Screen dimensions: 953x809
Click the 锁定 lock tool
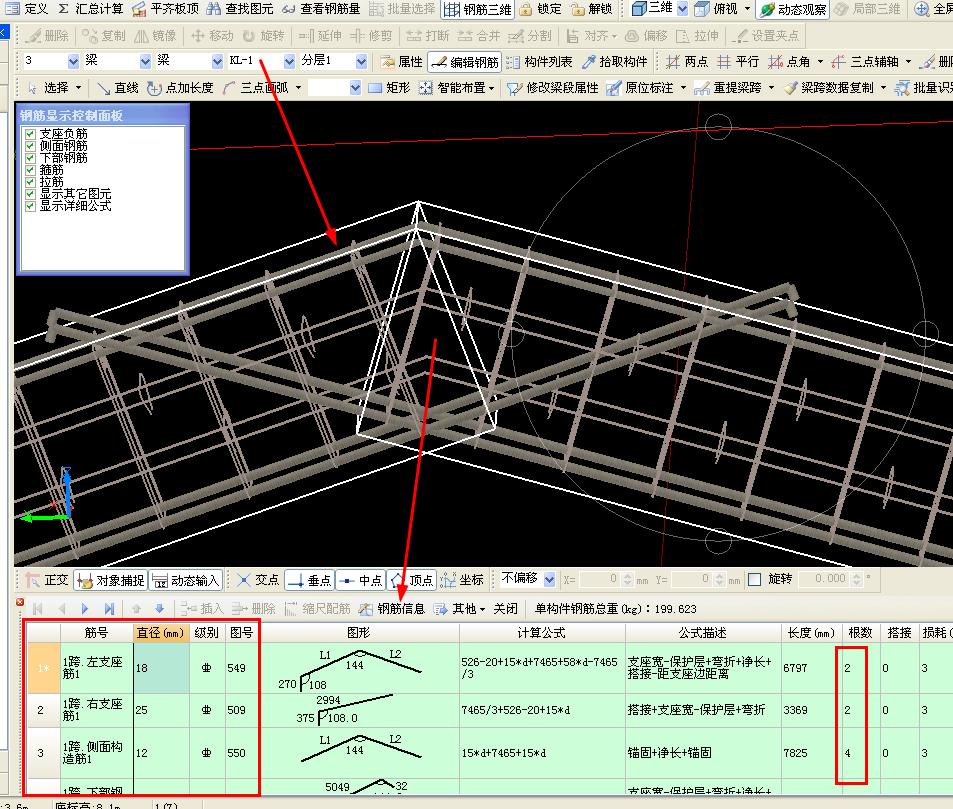540,9
